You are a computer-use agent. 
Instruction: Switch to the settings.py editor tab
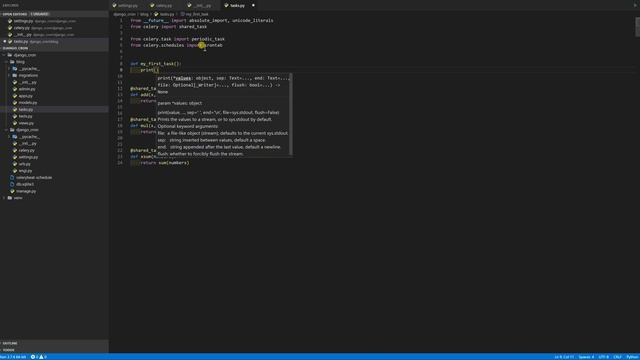click(128, 5)
